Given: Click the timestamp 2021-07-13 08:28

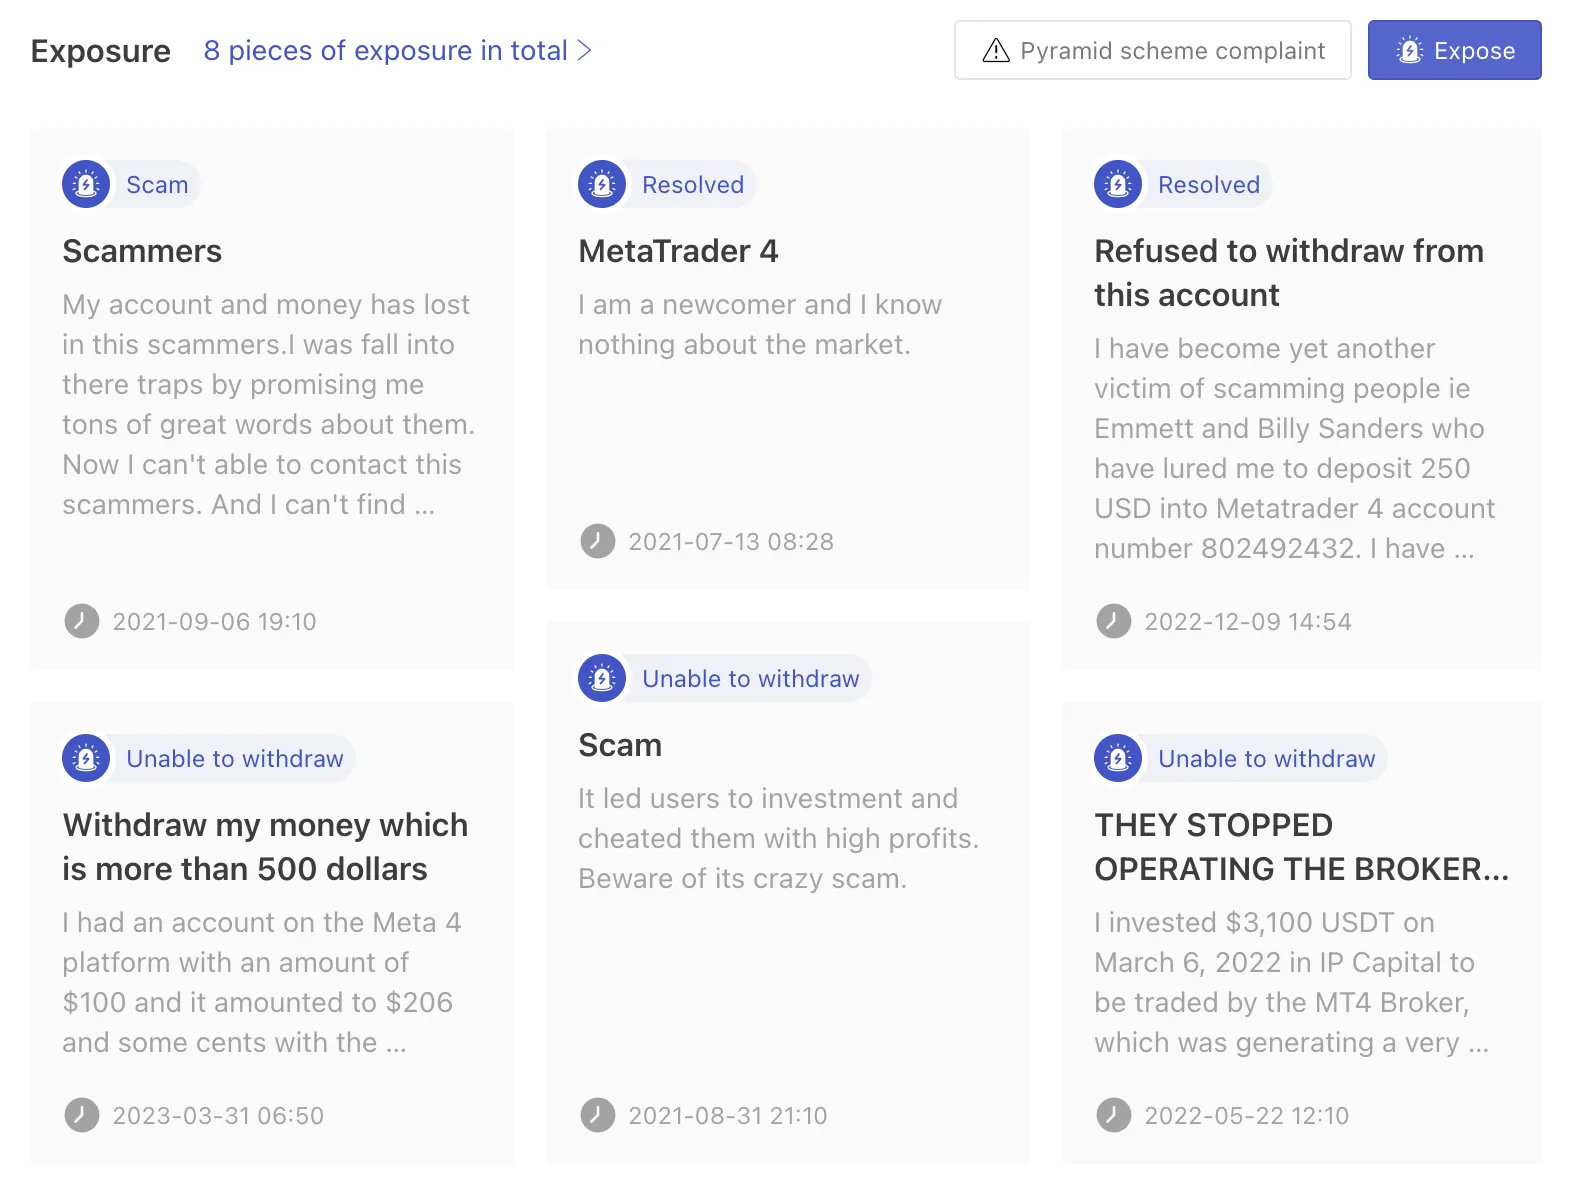Looking at the screenshot, I should (731, 542).
